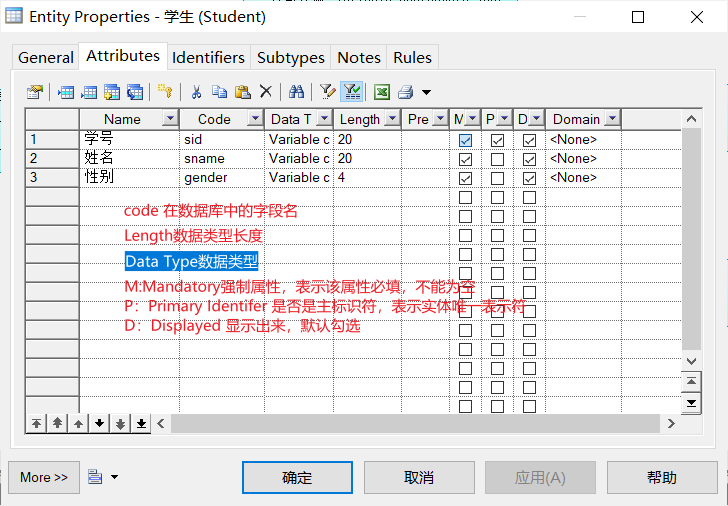Export to Excel using the green icon
The width and height of the screenshot is (728, 506).
381,92
